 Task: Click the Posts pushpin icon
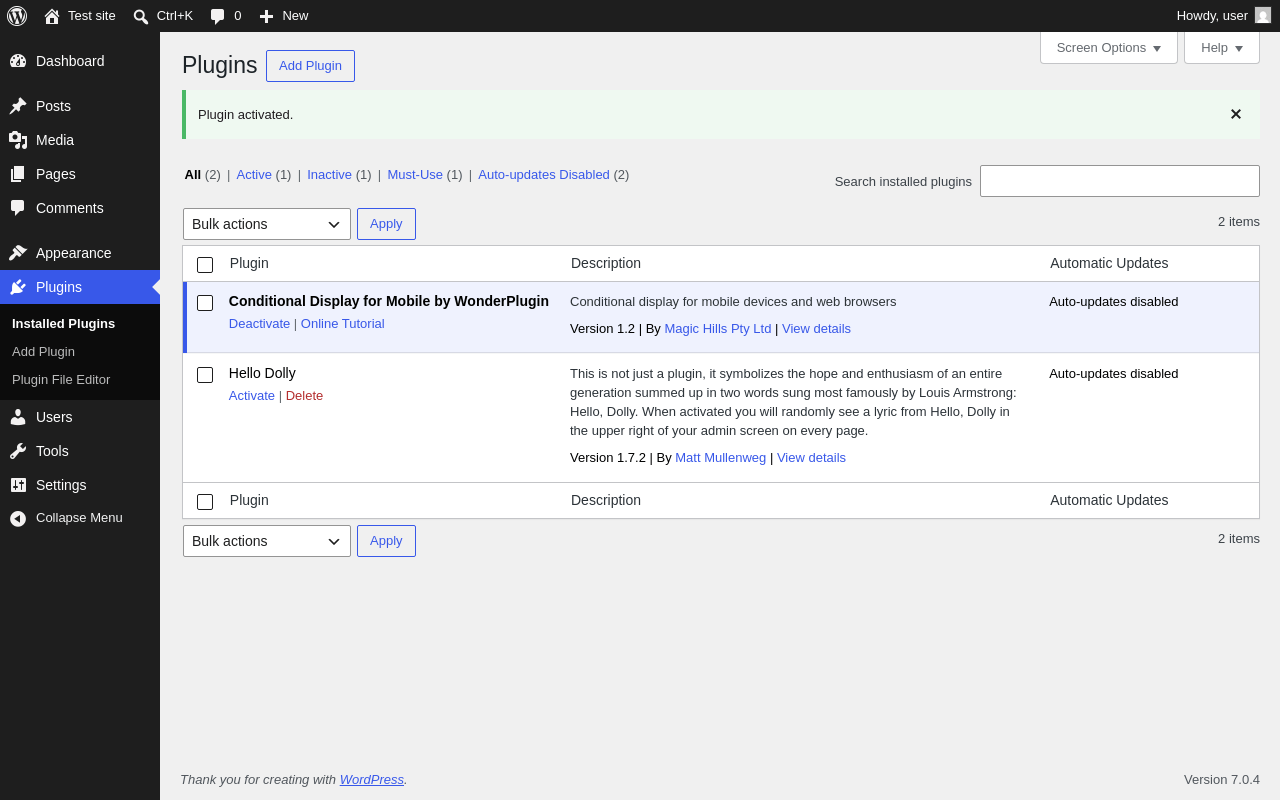coord(18,106)
